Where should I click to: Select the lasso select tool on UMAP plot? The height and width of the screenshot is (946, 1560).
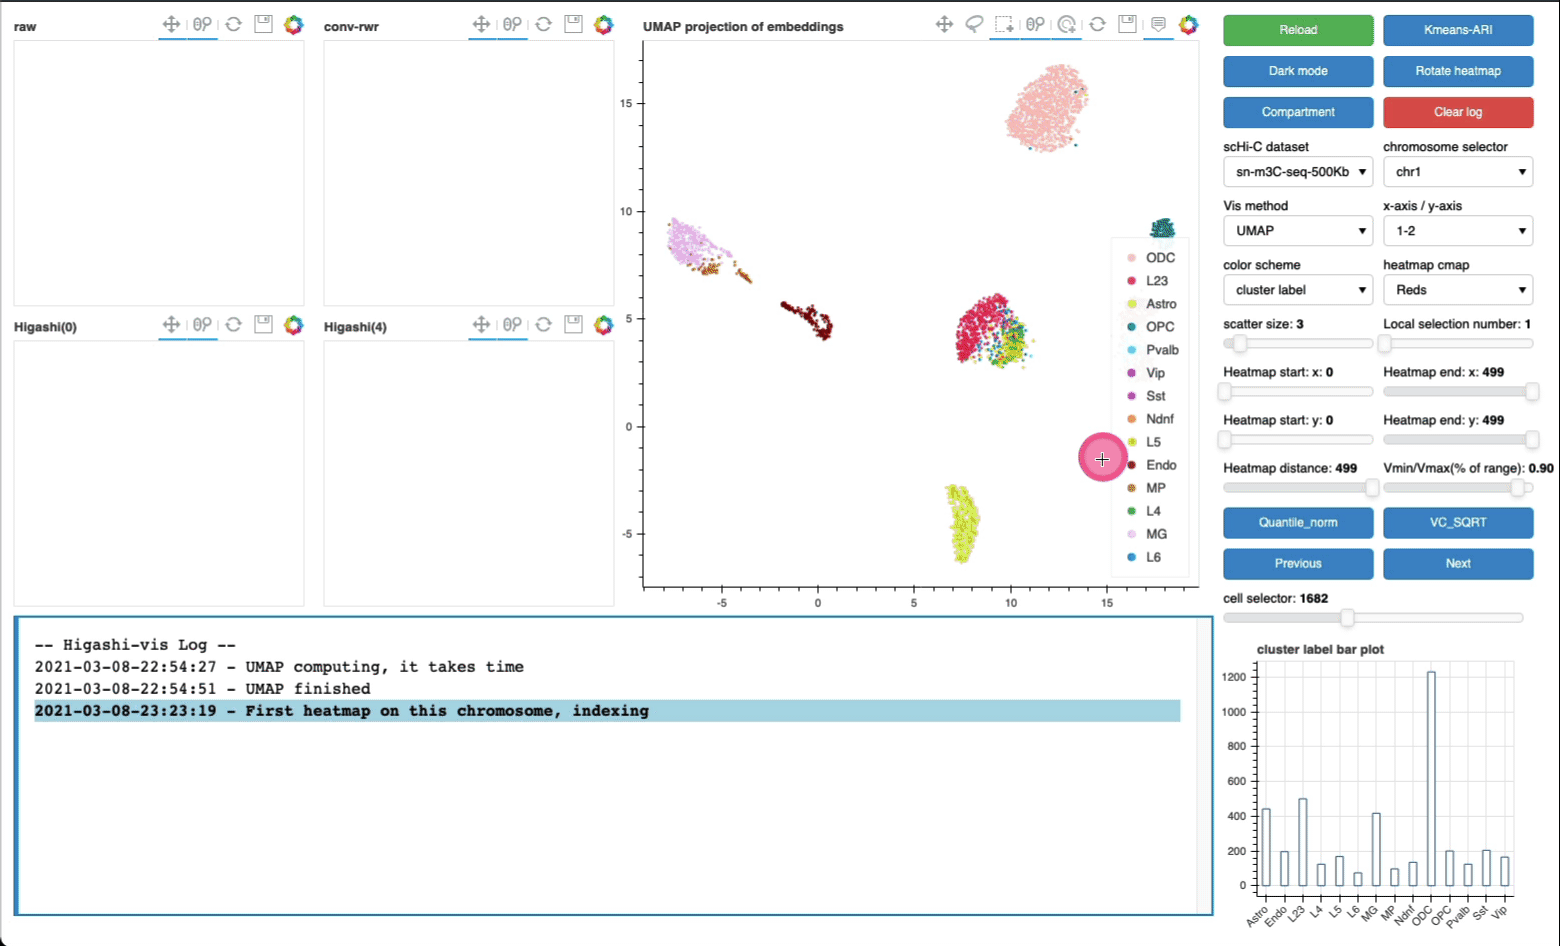coord(975,24)
